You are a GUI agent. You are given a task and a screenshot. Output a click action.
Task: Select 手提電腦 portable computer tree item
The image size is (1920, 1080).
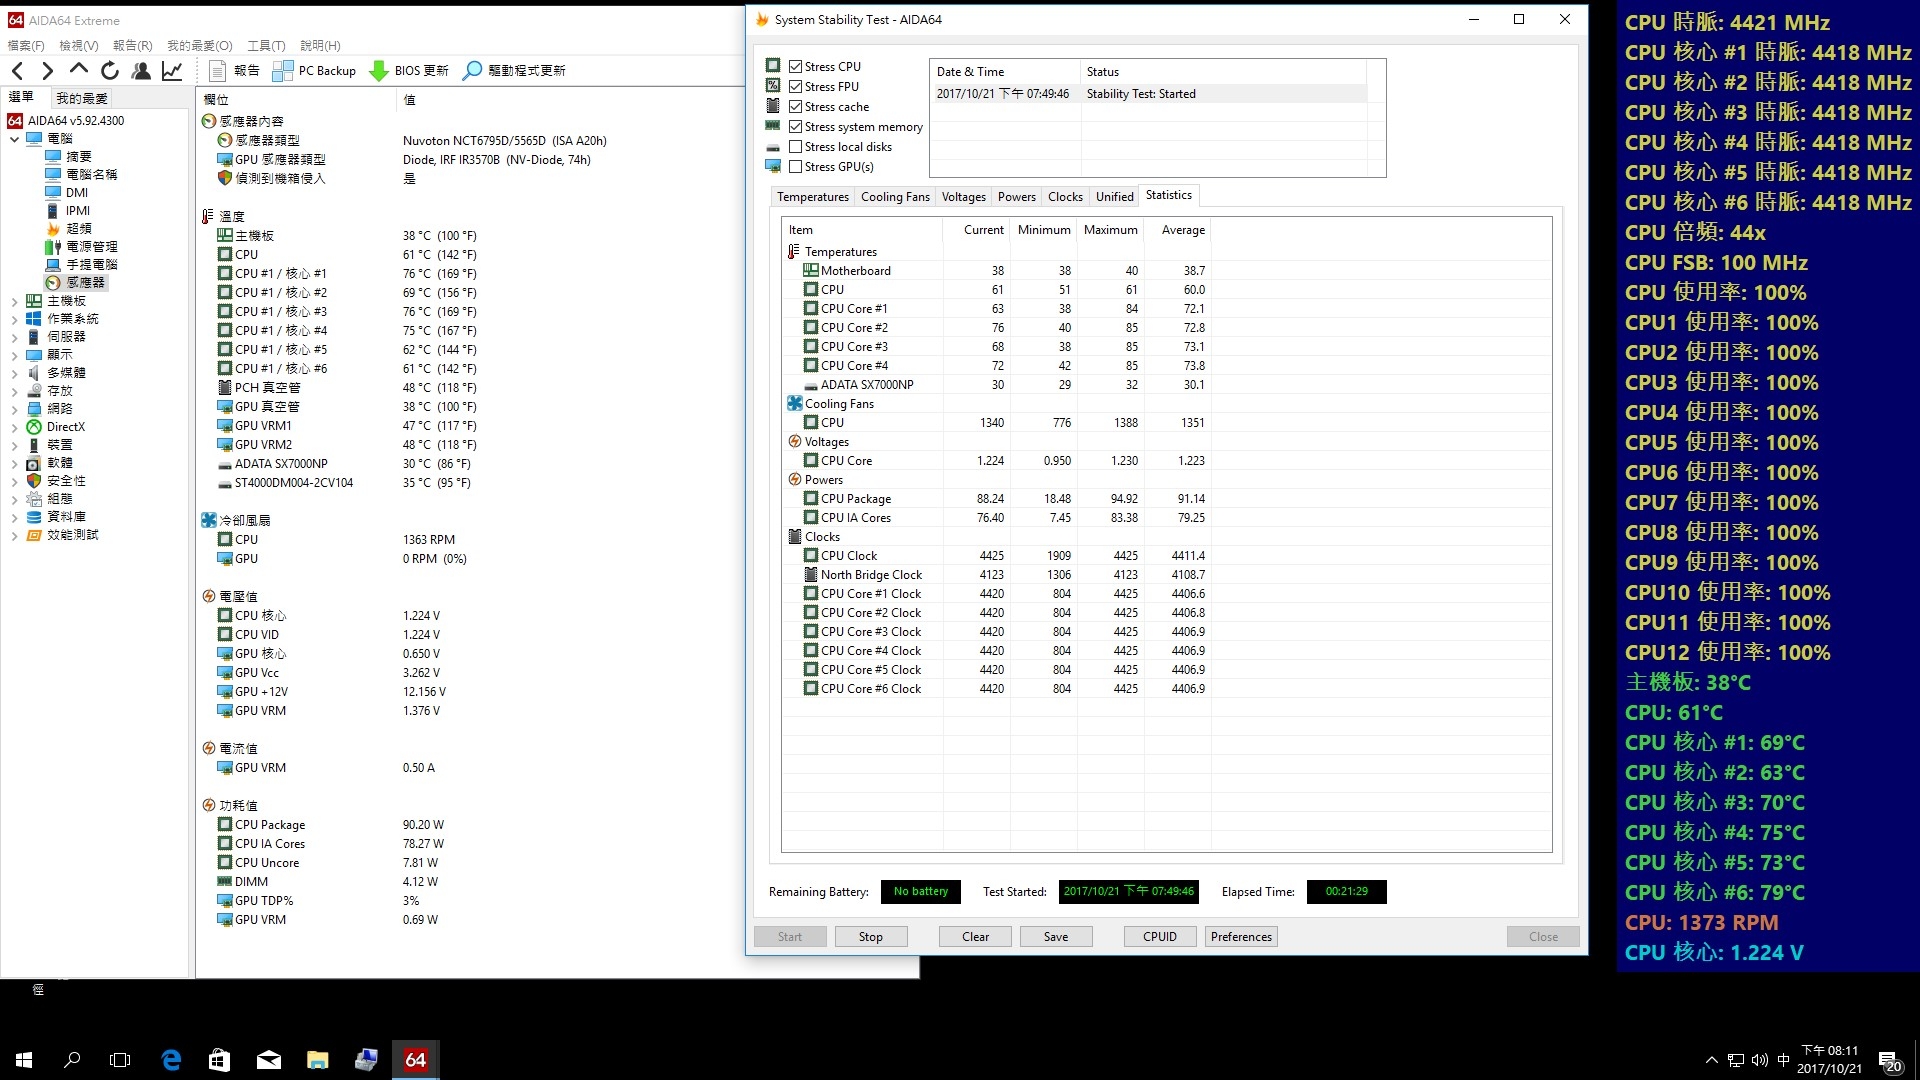pos(82,264)
